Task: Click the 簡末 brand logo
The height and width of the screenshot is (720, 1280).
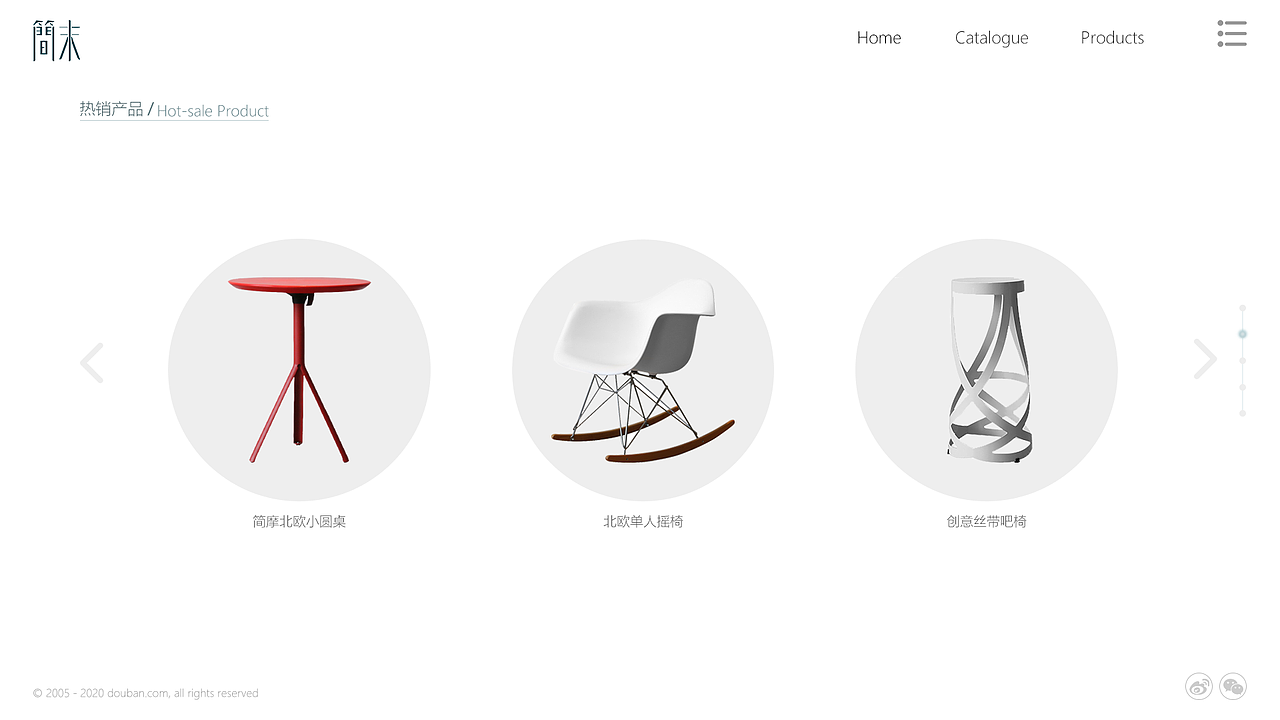Action: click(56, 40)
